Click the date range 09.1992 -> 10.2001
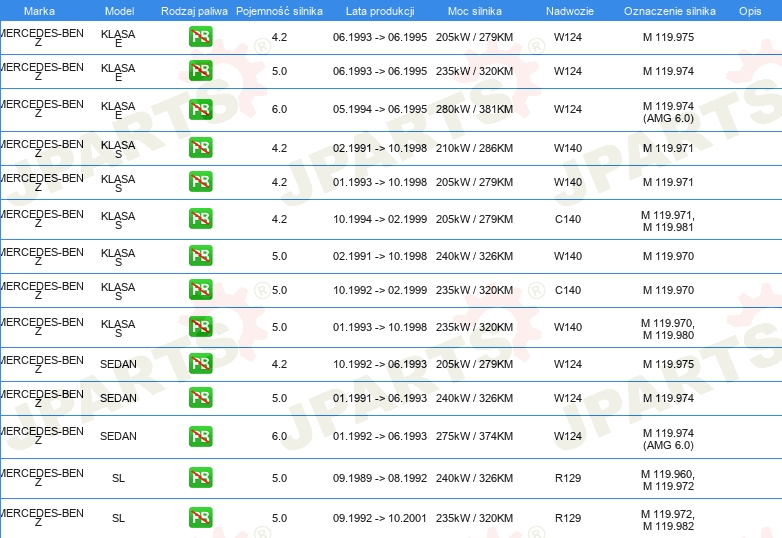 pos(380,518)
